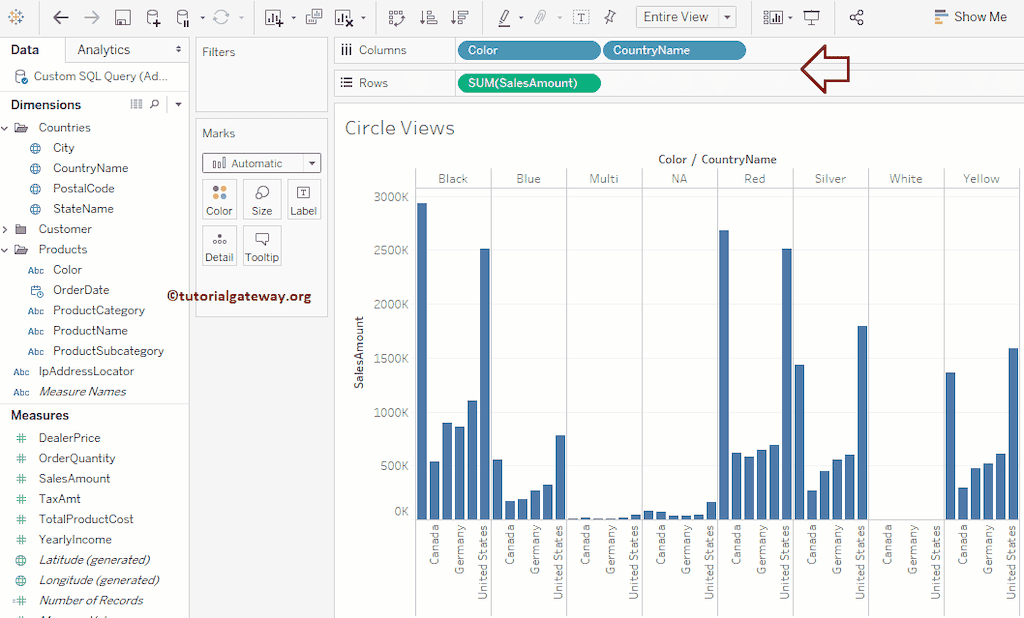The height and width of the screenshot is (618, 1024).
Task: Toggle Presentation Mode in the toolbar
Action: 811,16
